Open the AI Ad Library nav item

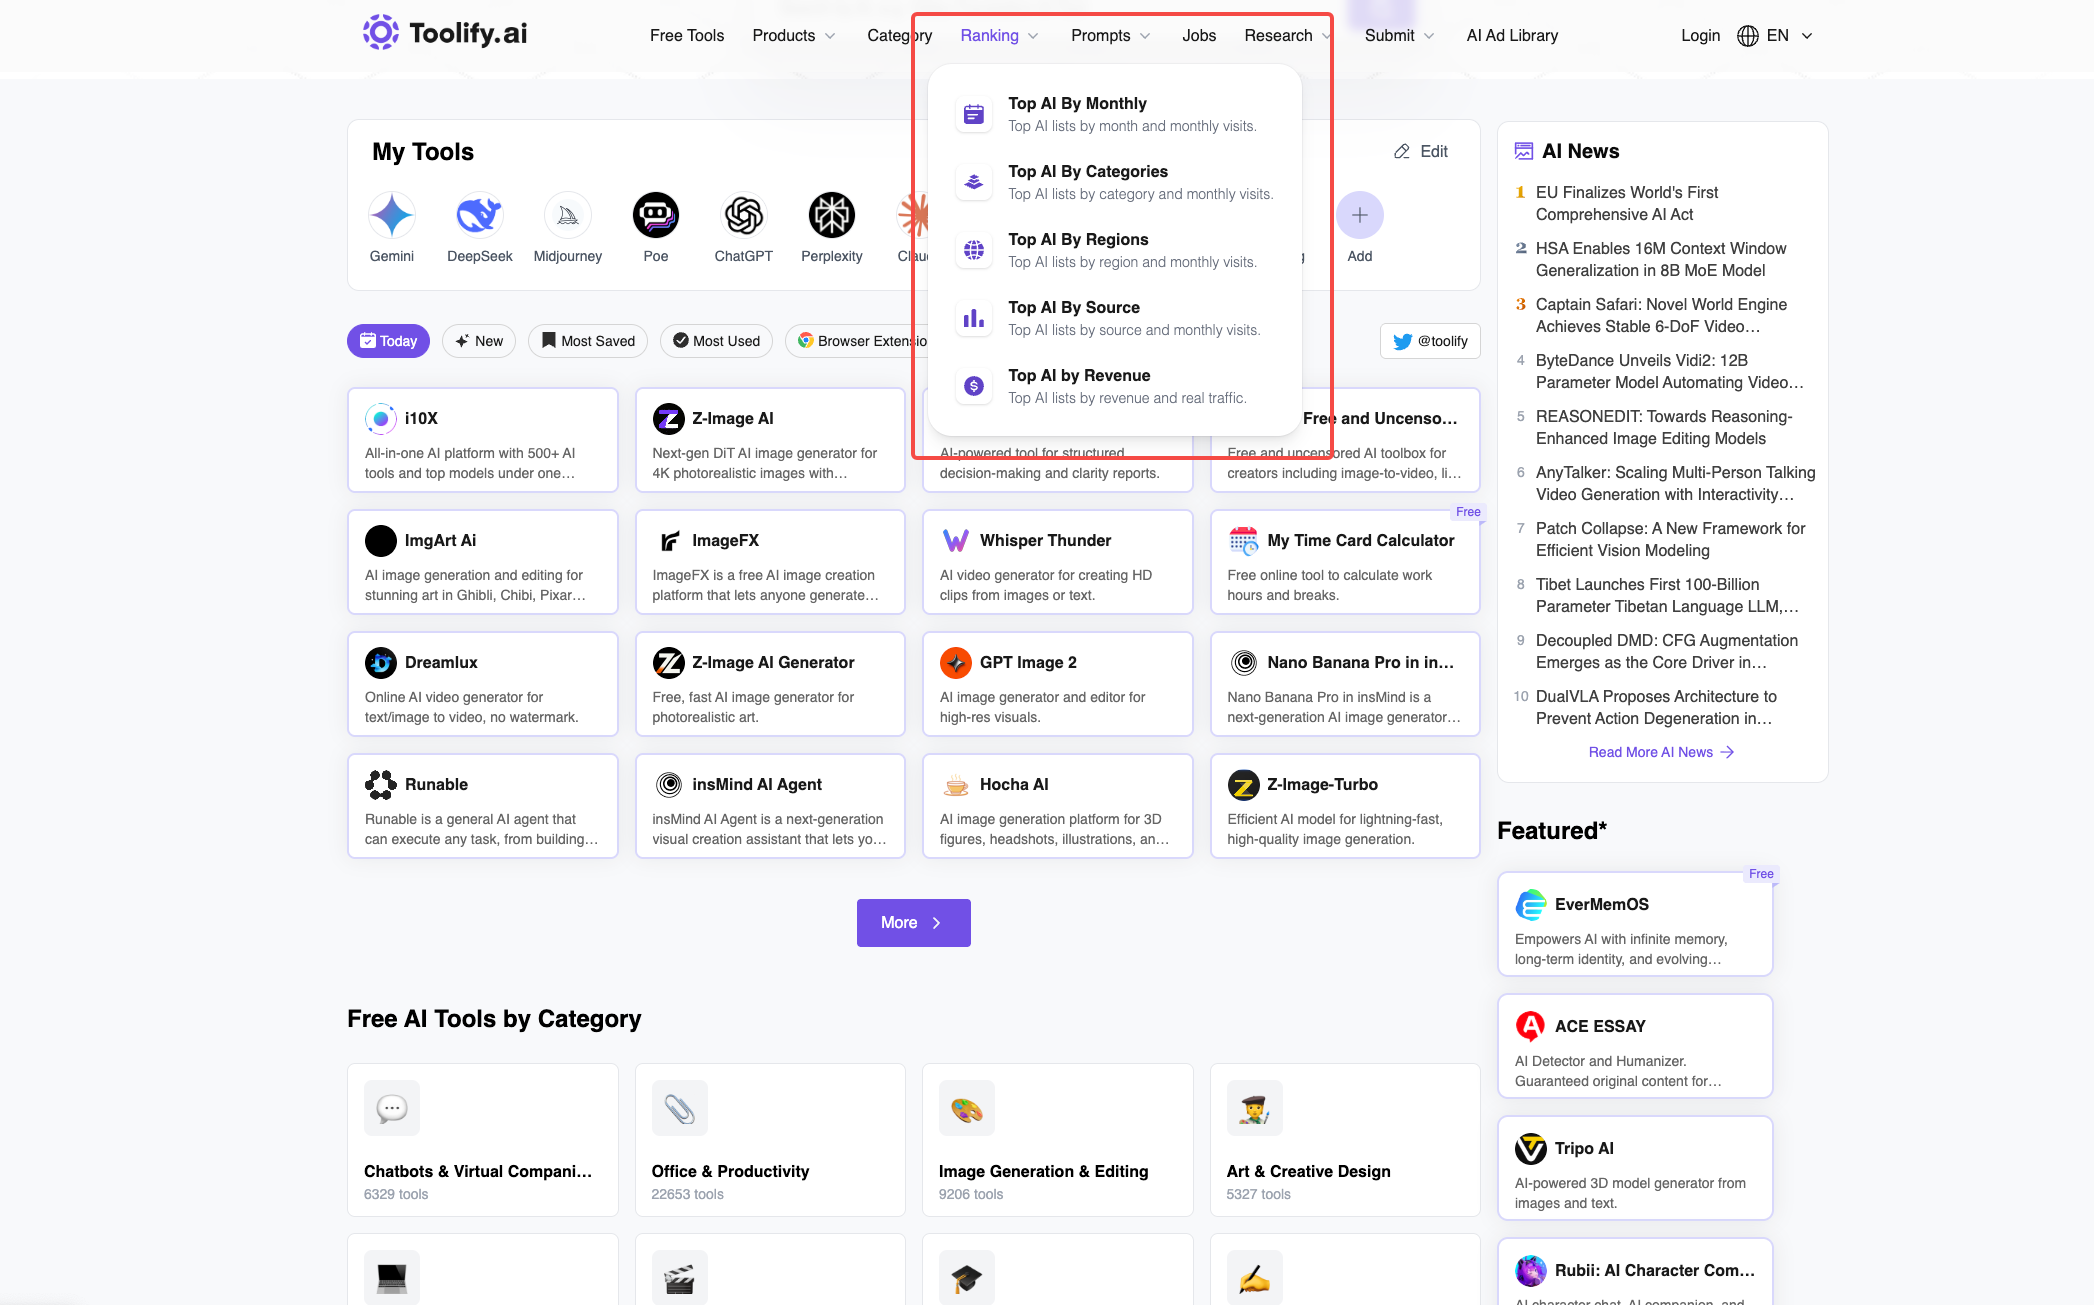[1512, 36]
